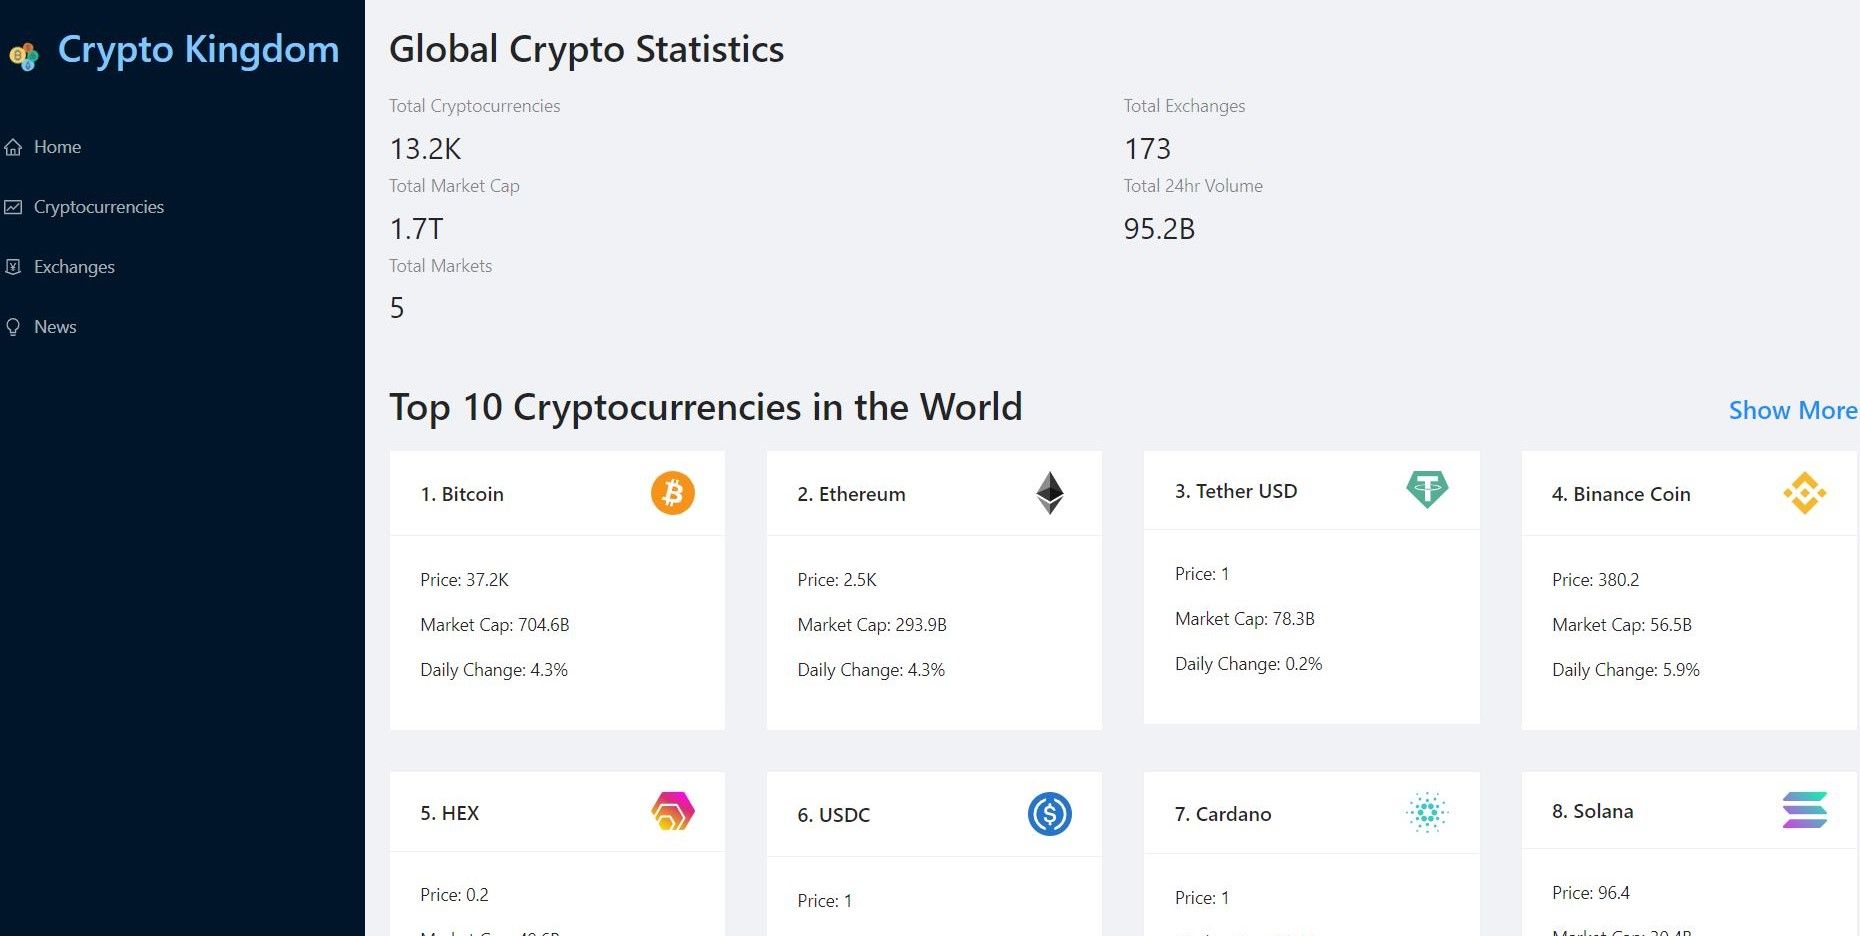Click the Show More link
Screen dimensions: 1860x936
point(1792,410)
